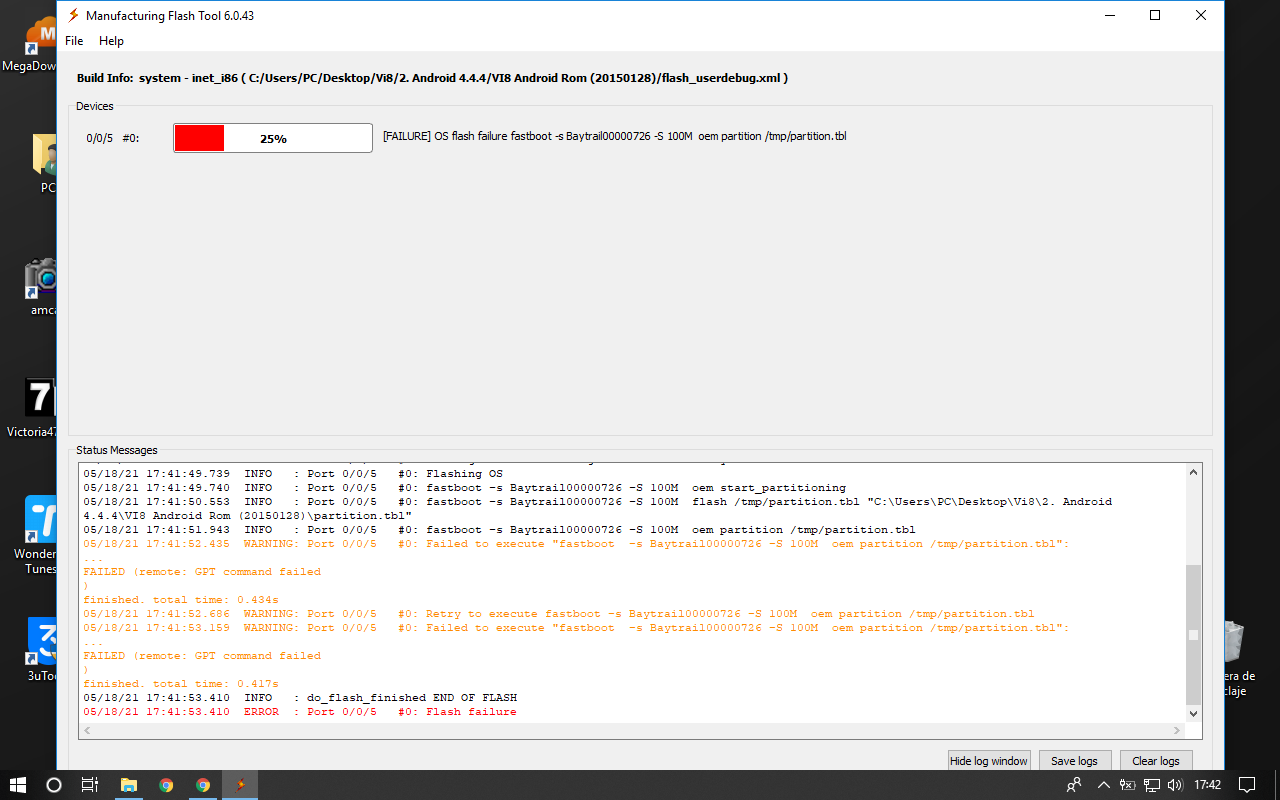
Task: Click the red 25% flash progress bar
Action: pyautogui.click(x=273, y=138)
